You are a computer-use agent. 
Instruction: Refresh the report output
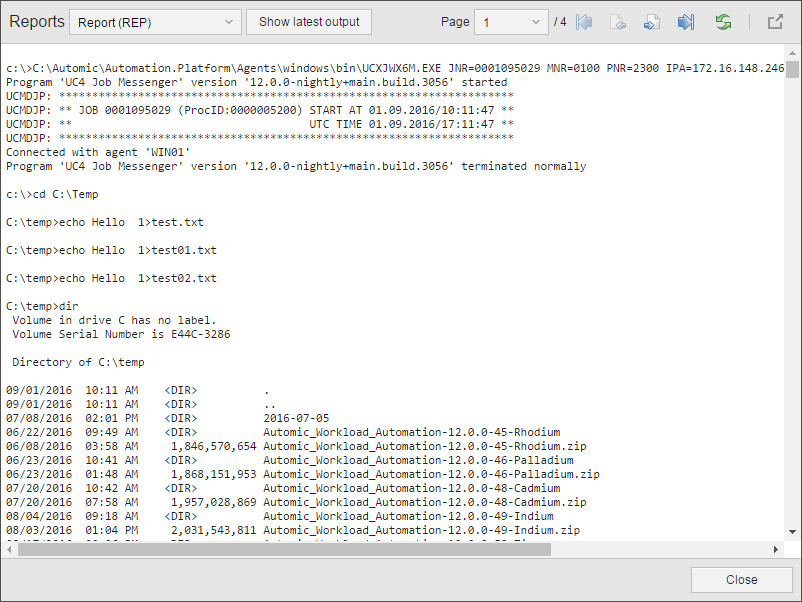coord(723,22)
